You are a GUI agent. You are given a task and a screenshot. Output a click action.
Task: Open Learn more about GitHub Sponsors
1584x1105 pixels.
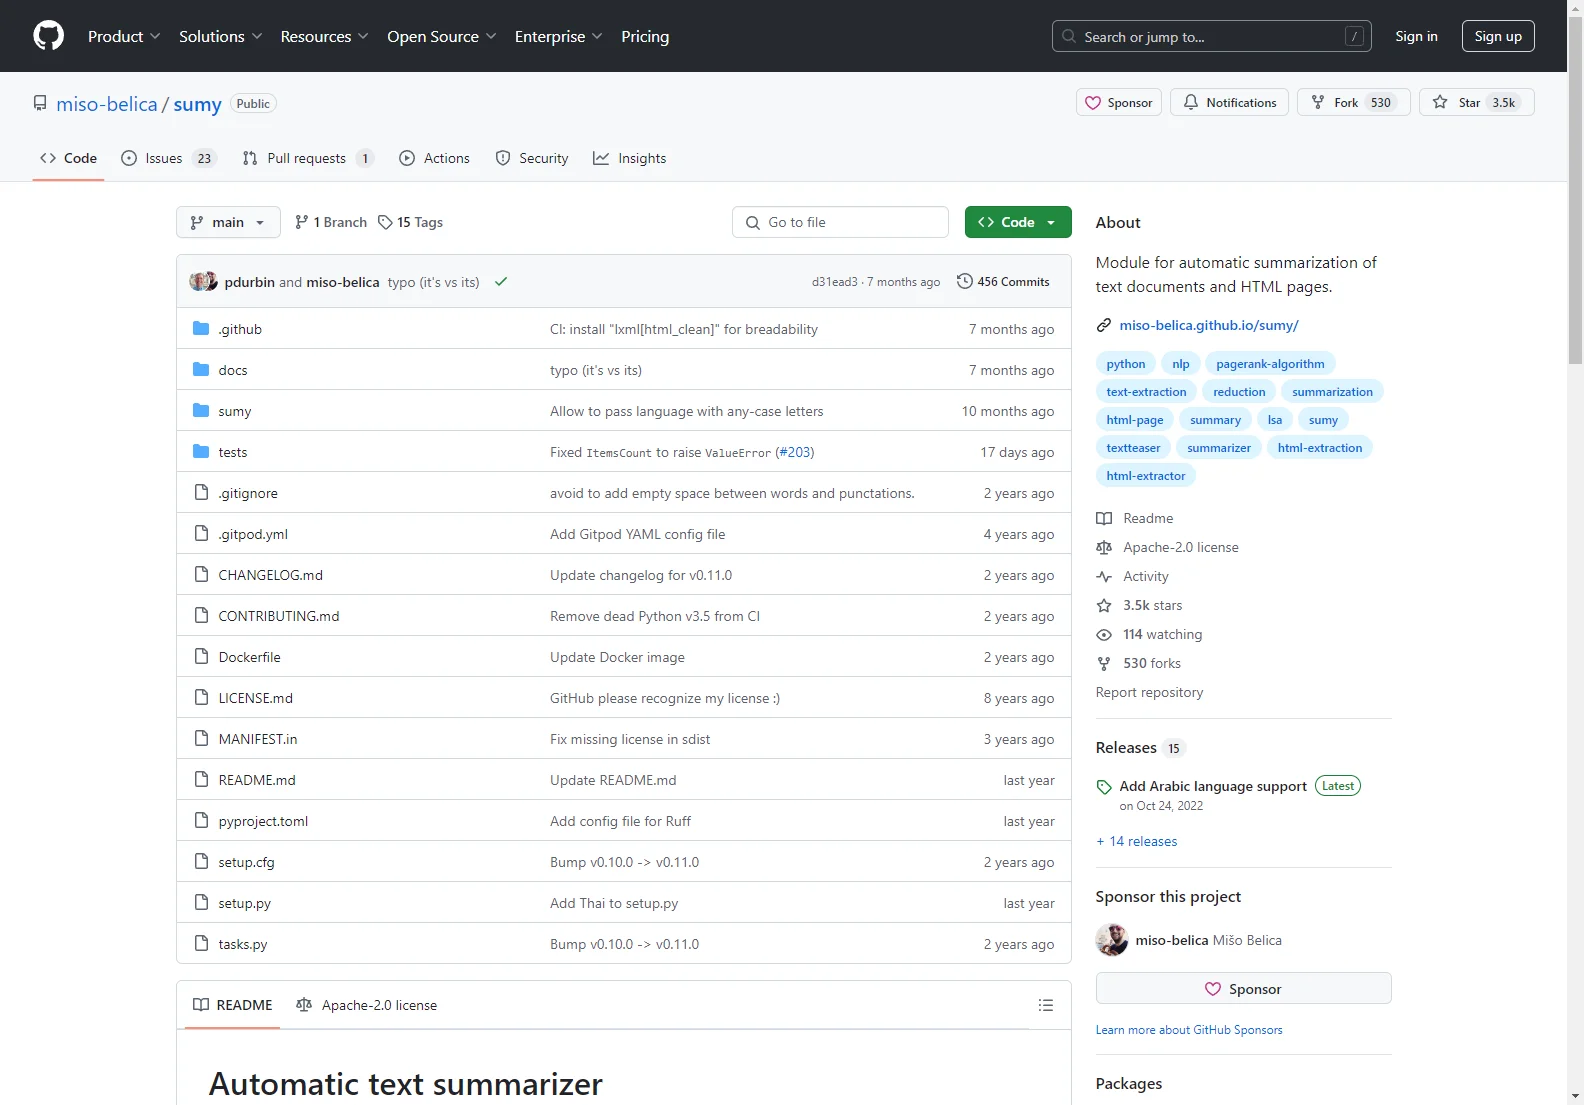(1189, 1030)
